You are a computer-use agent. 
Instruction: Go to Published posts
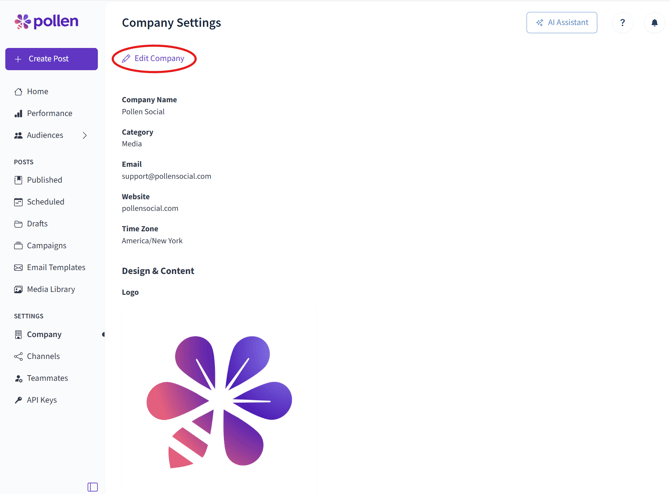click(44, 180)
